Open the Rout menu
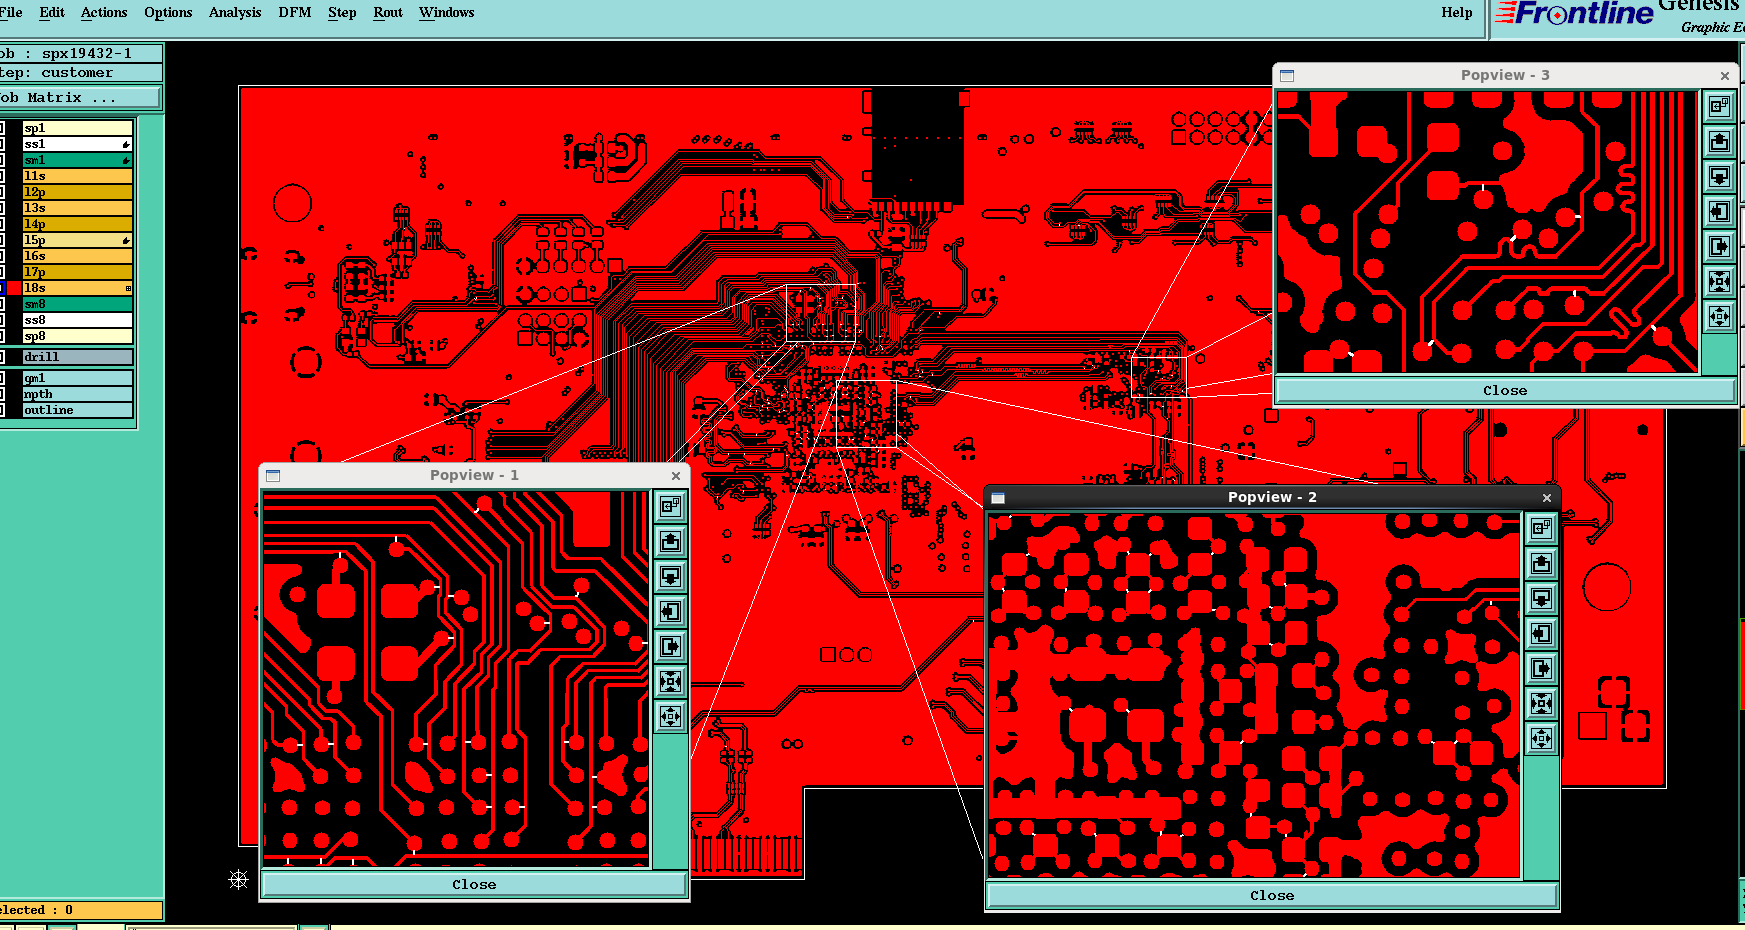This screenshot has width=1745, height=930. [387, 13]
